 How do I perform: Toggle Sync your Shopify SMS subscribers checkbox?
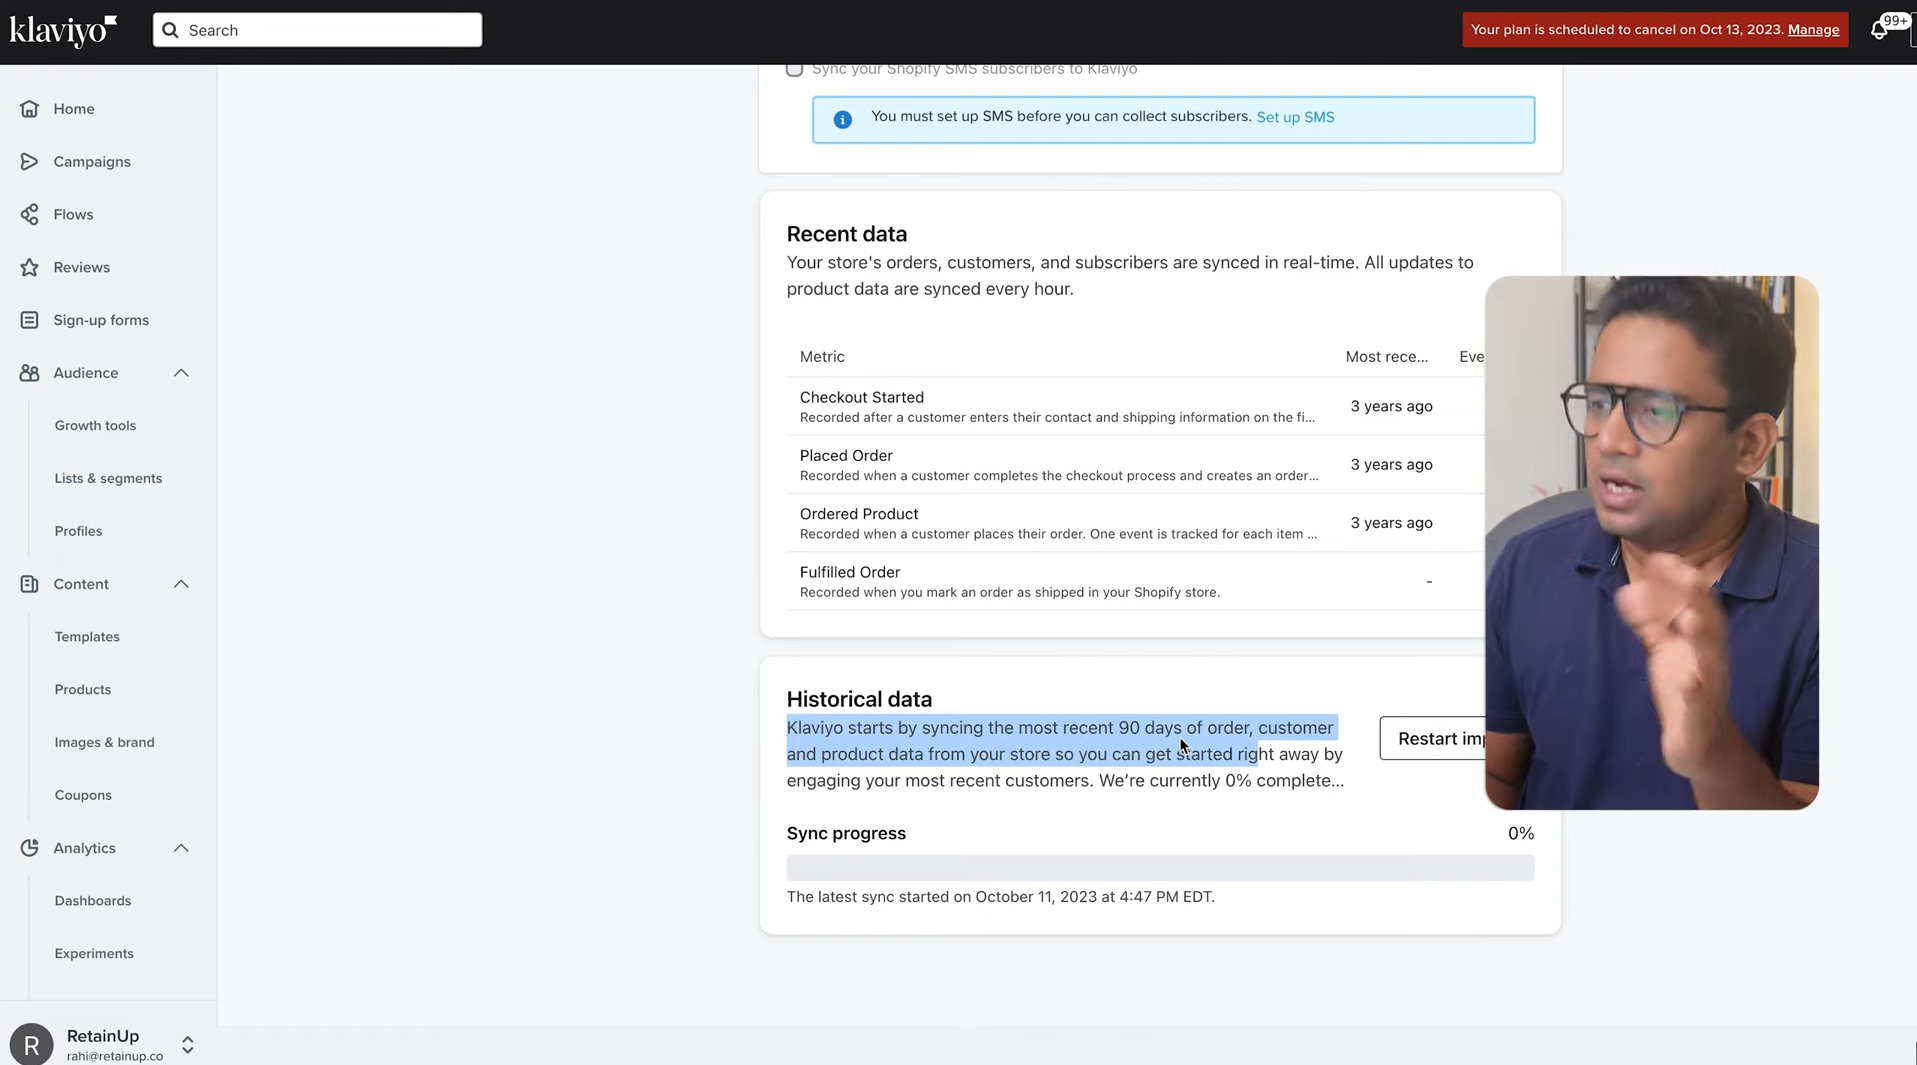coord(794,68)
